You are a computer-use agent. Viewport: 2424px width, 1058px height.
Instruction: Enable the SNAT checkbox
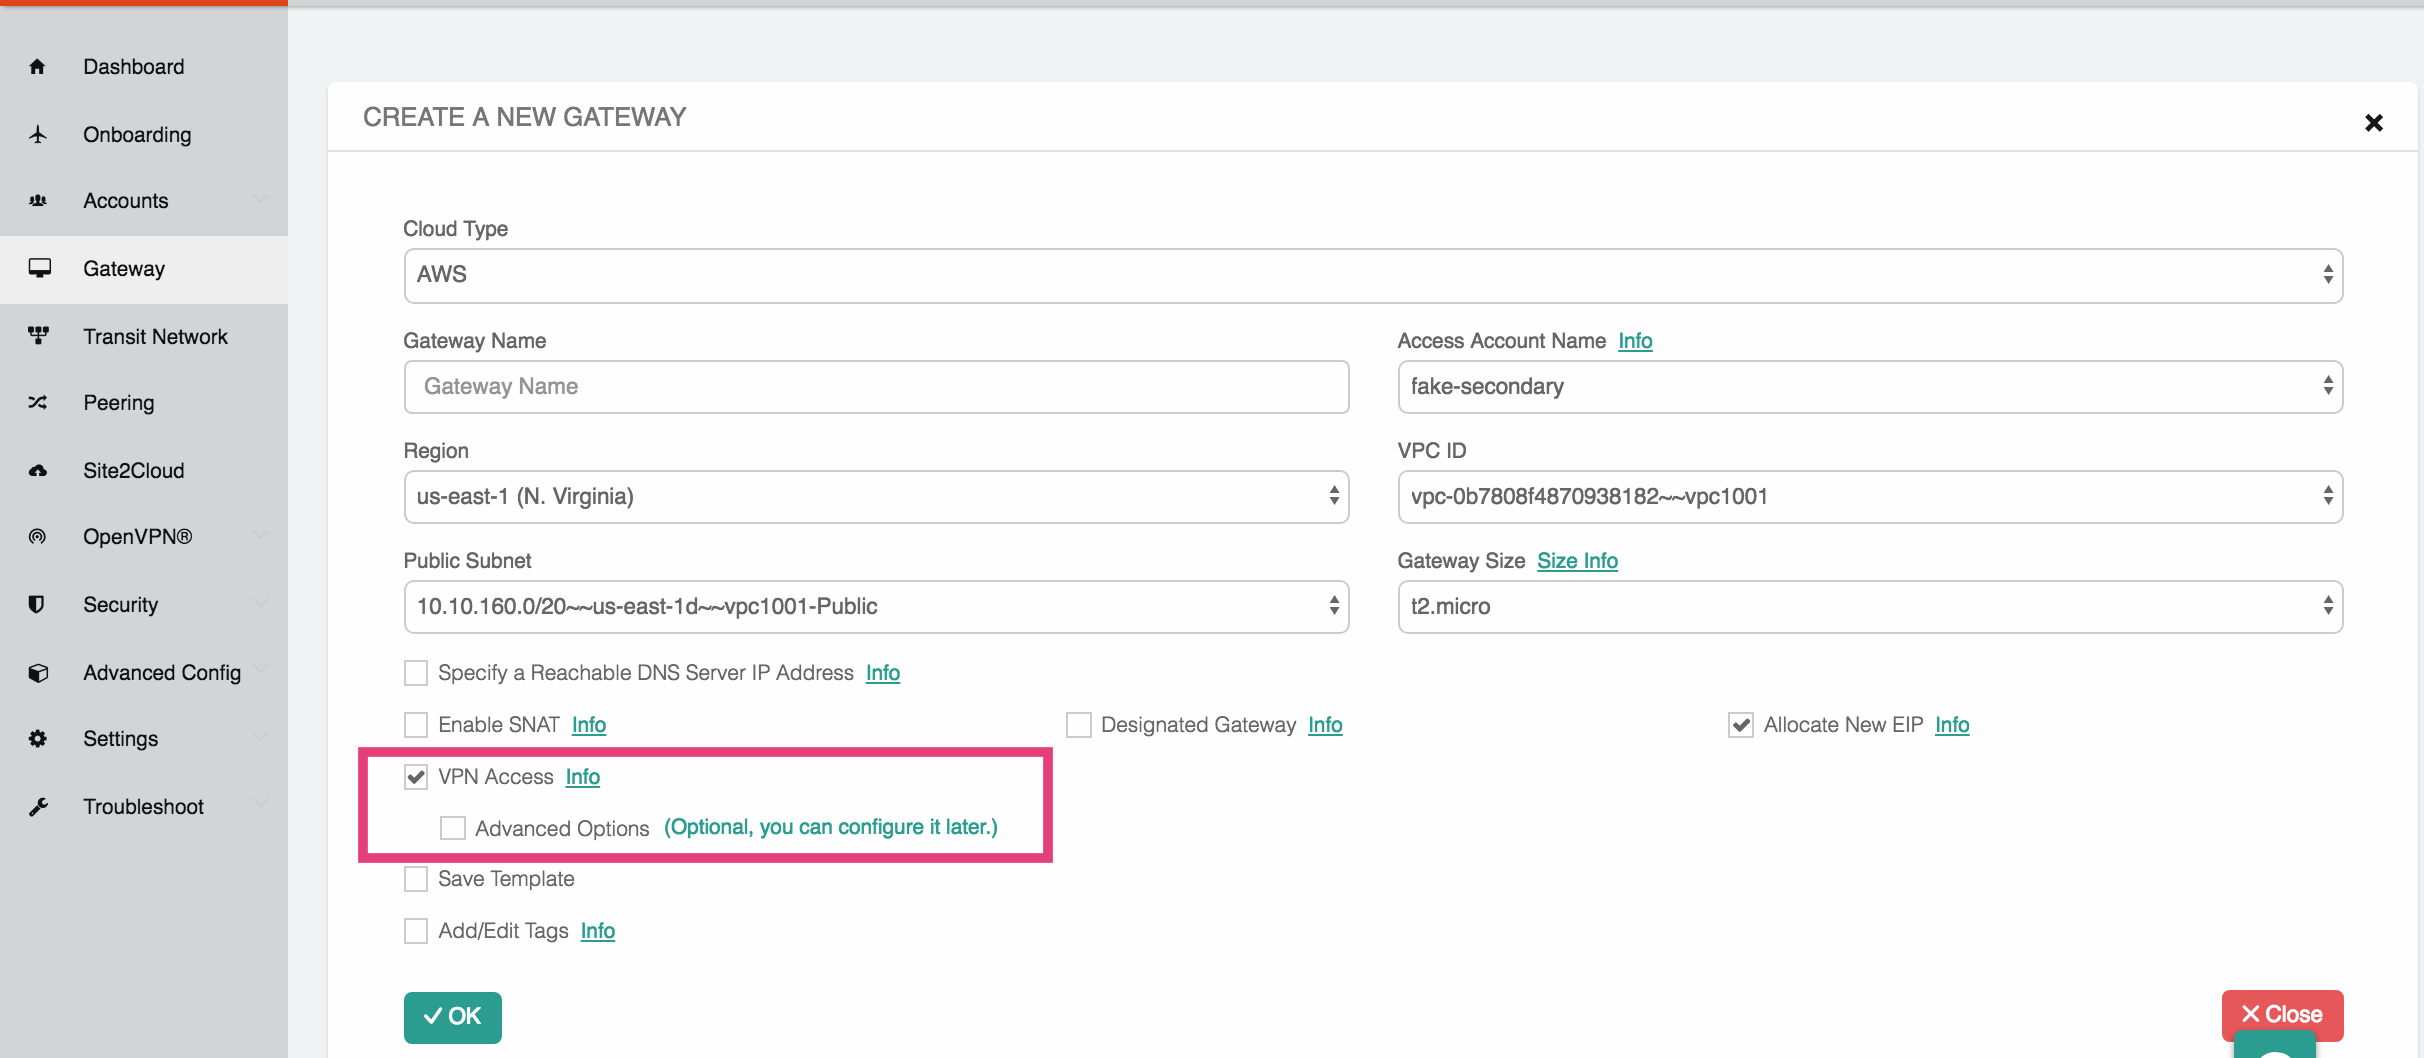(416, 725)
